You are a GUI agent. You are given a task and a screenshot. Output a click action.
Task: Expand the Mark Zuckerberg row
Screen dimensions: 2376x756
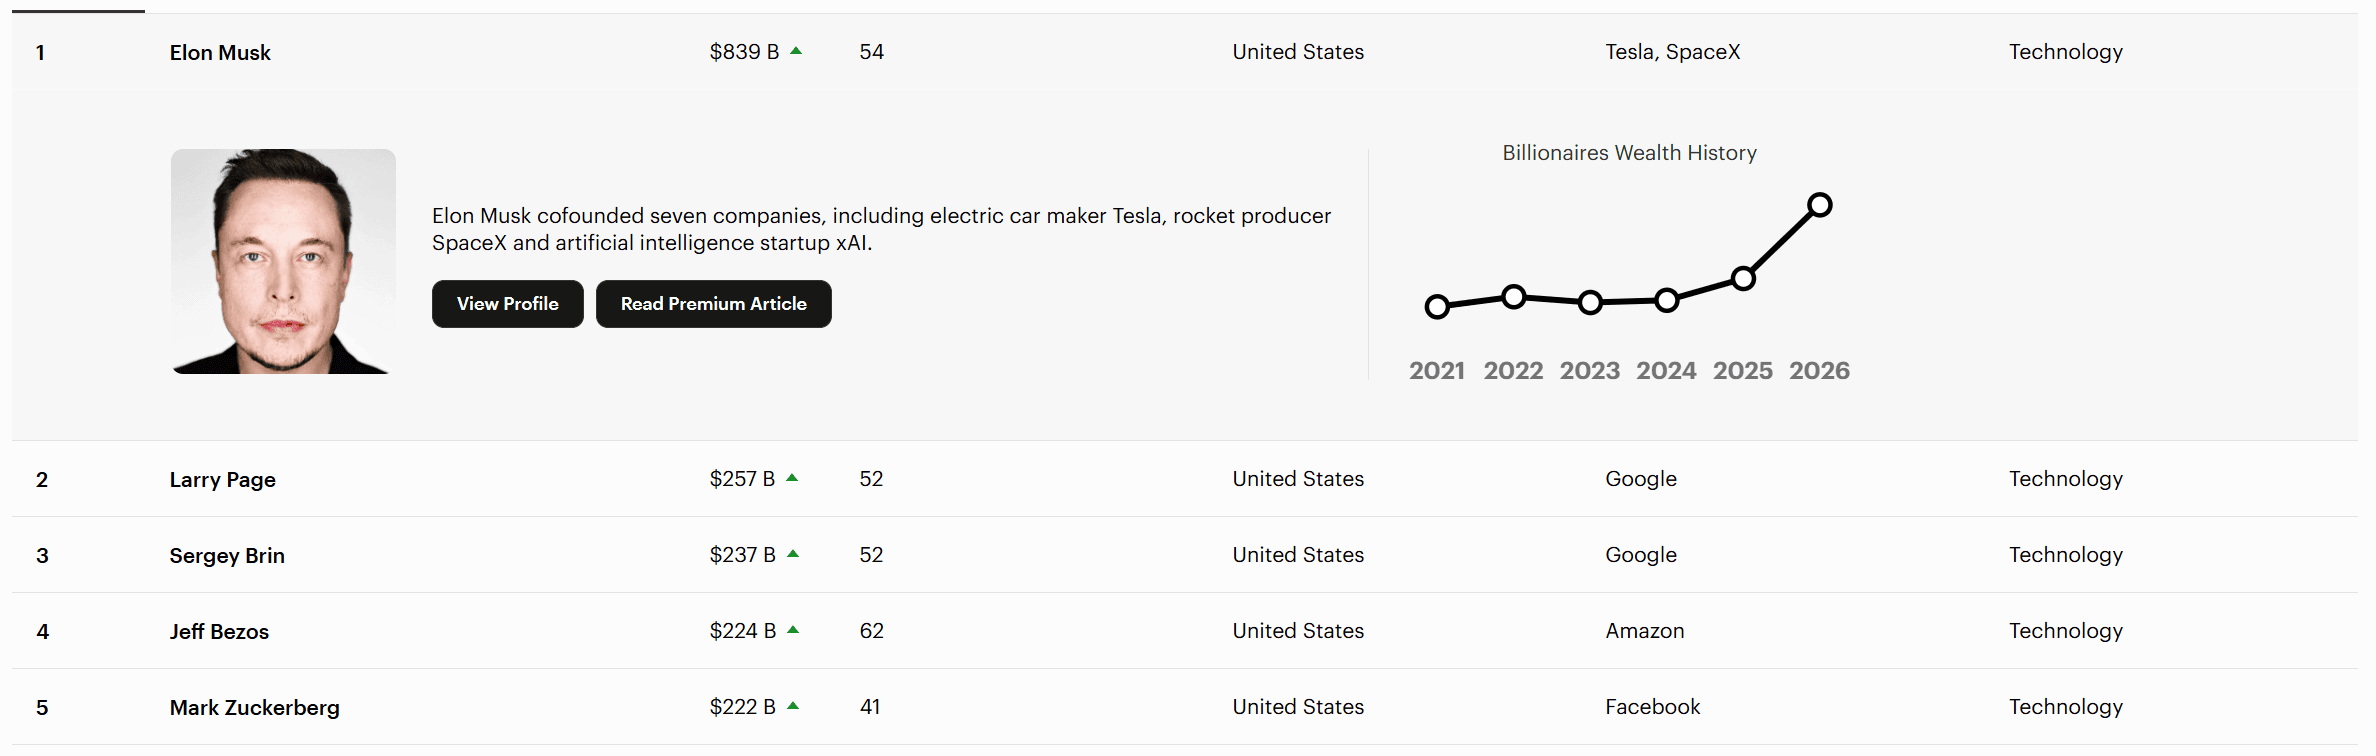254,708
